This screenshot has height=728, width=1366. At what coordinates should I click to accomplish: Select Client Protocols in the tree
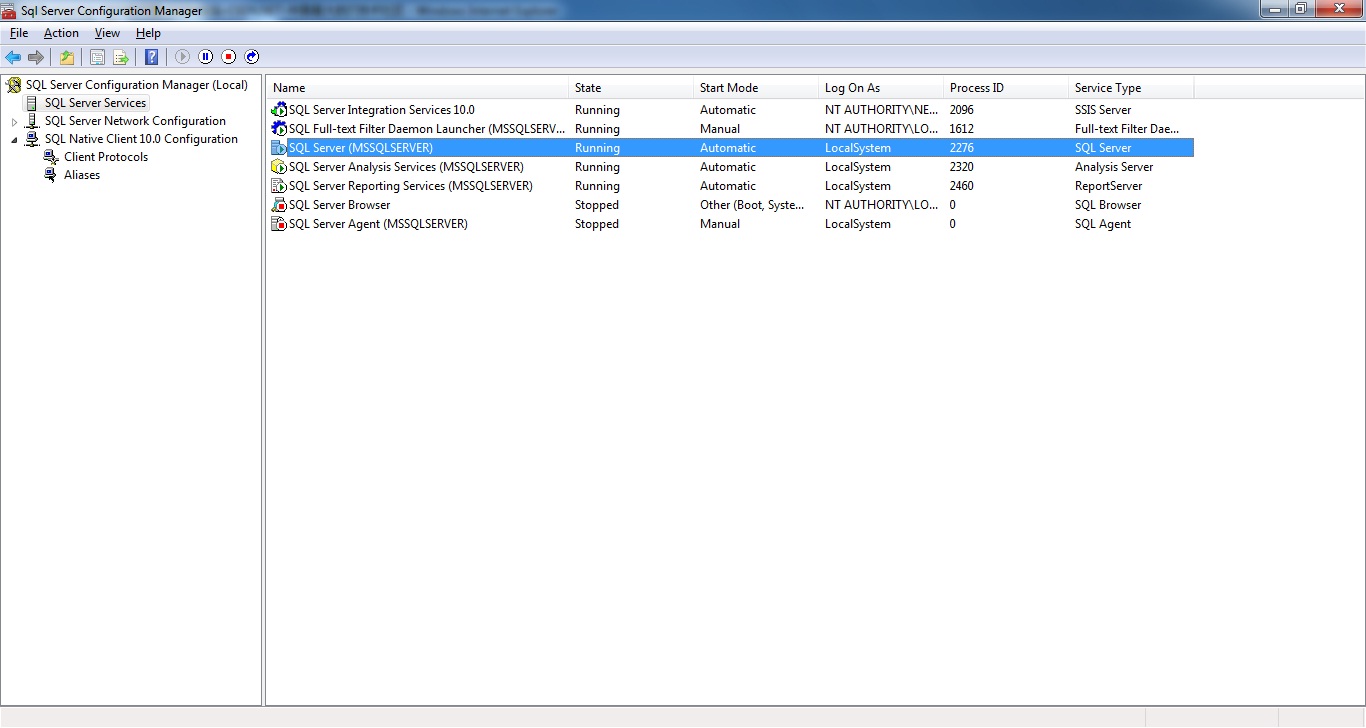click(x=105, y=157)
